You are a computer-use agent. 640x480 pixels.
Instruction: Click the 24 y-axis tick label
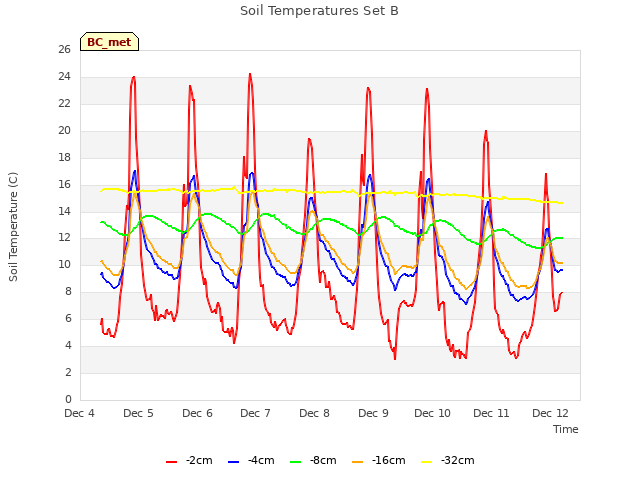click(x=64, y=76)
